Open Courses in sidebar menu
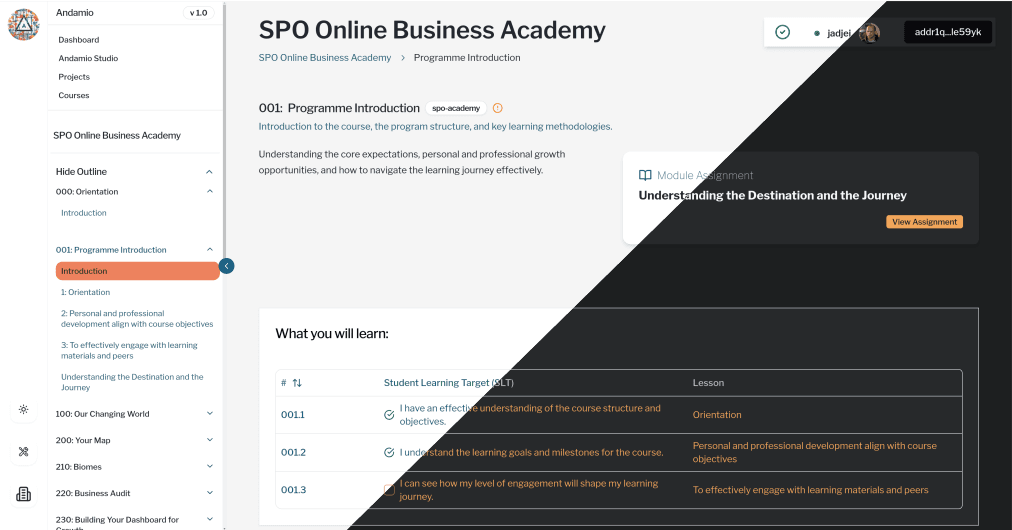 (74, 95)
